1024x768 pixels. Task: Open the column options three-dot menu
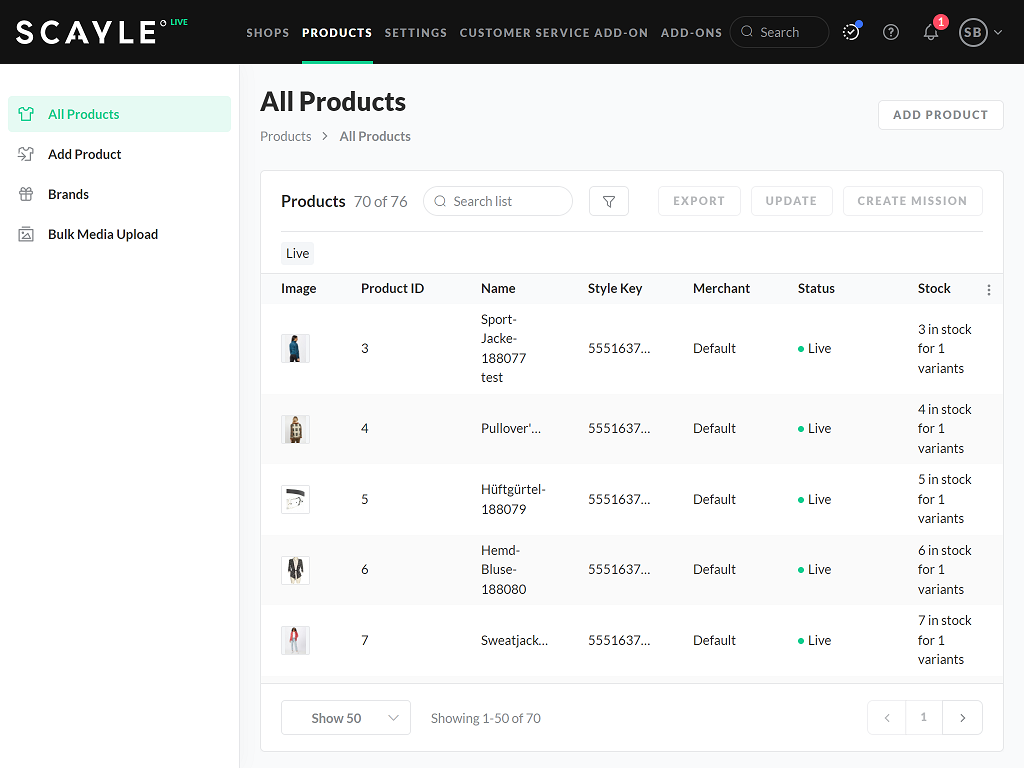click(x=989, y=289)
